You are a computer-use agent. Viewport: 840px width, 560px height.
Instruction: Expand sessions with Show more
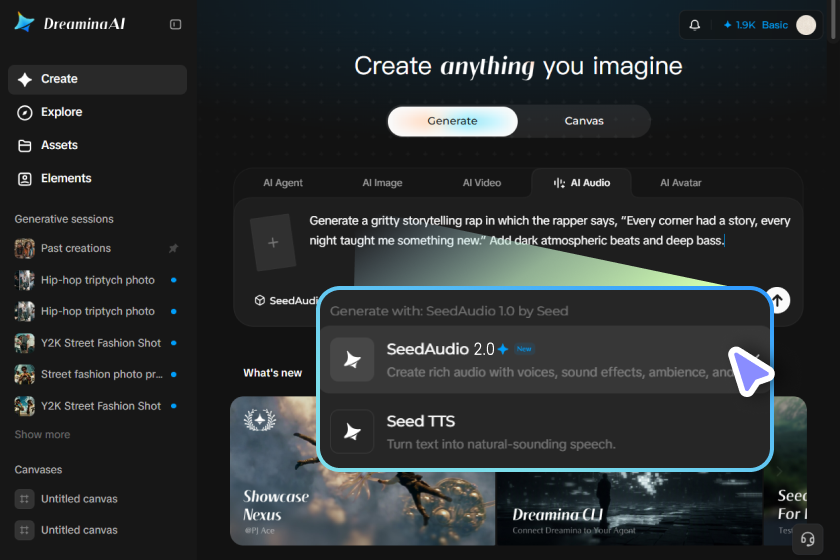[42, 435]
